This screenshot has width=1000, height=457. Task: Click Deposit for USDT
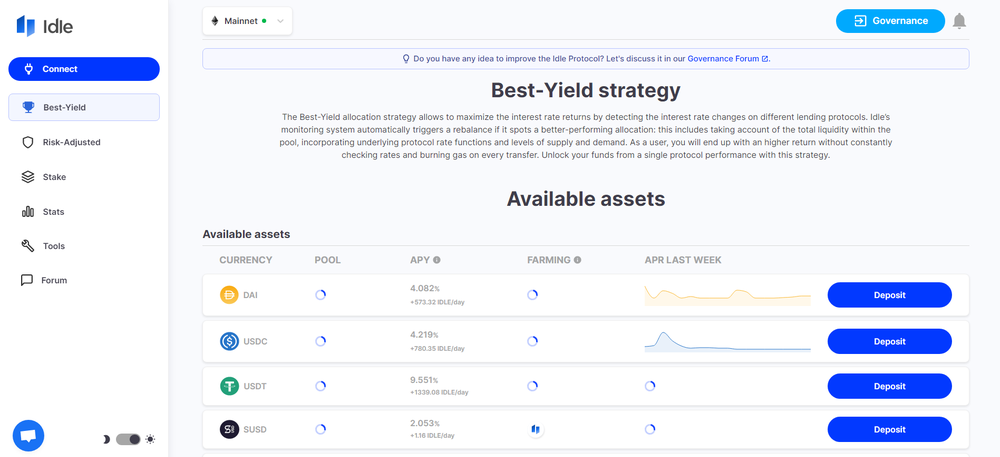pyautogui.click(x=890, y=386)
